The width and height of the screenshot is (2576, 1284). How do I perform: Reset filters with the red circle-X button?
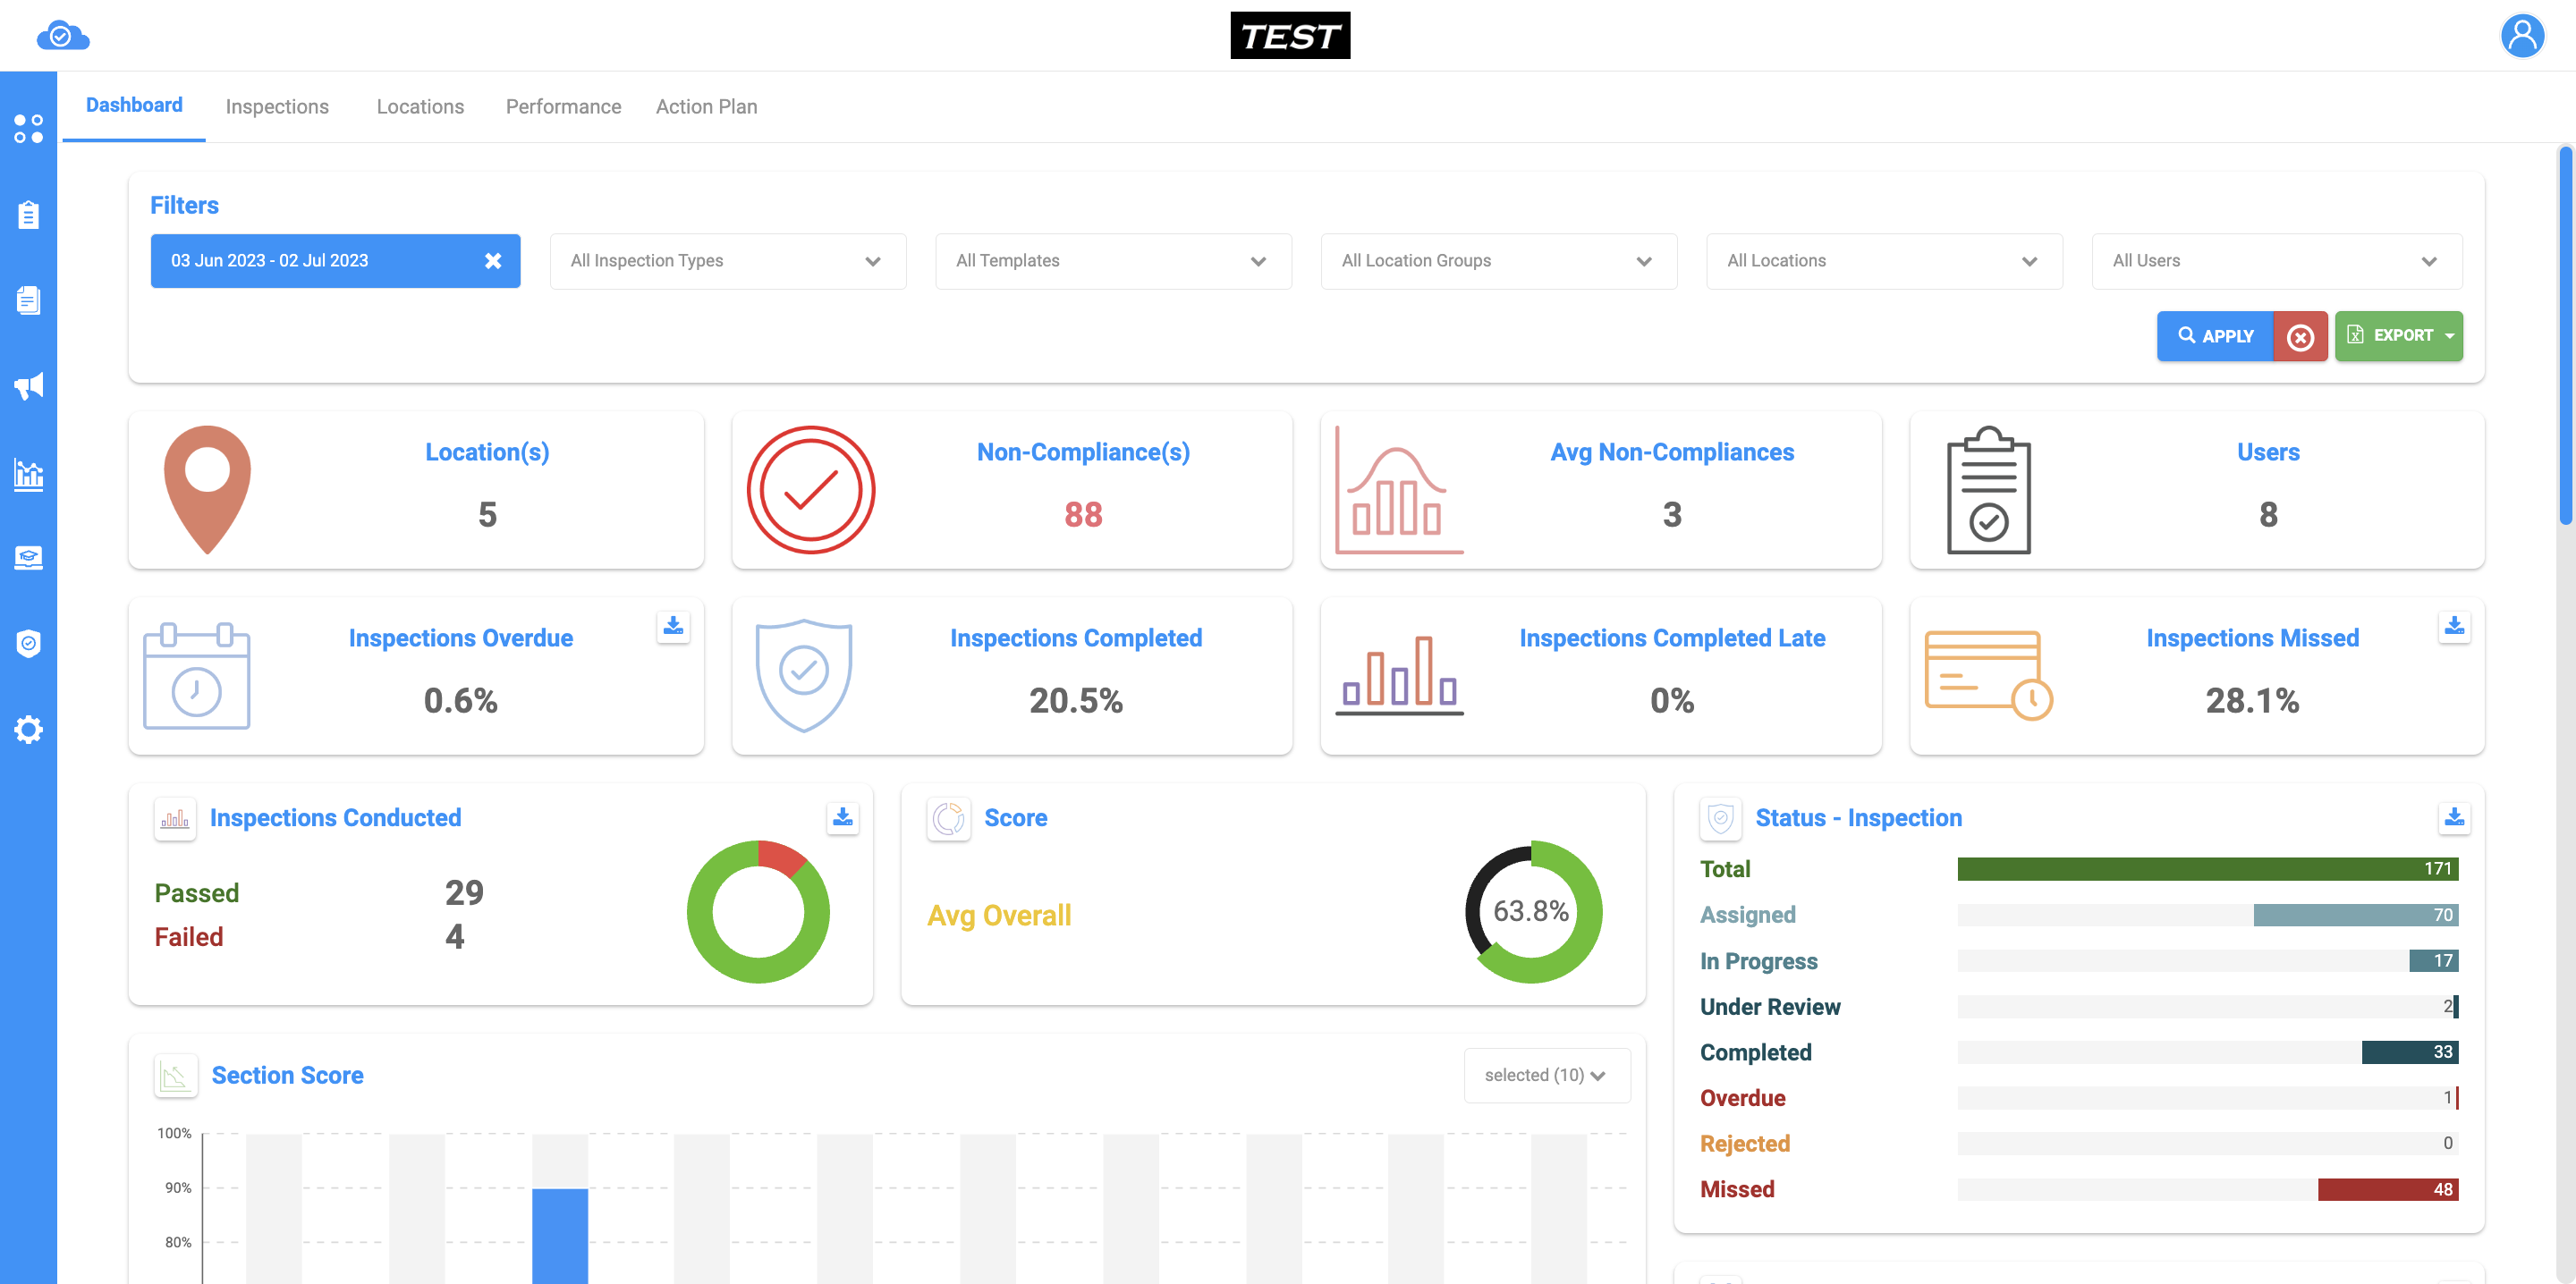2300,336
